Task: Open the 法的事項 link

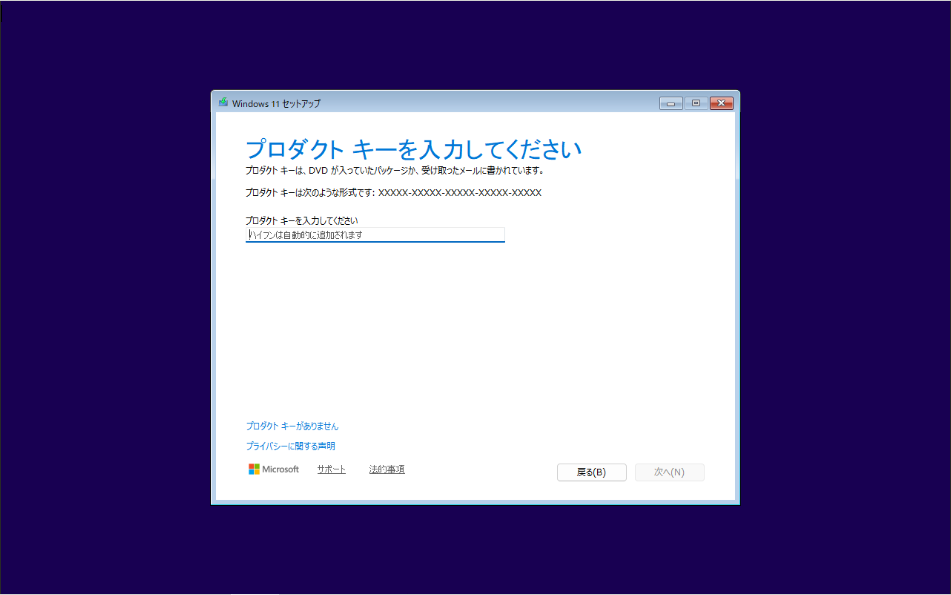Action: click(386, 468)
